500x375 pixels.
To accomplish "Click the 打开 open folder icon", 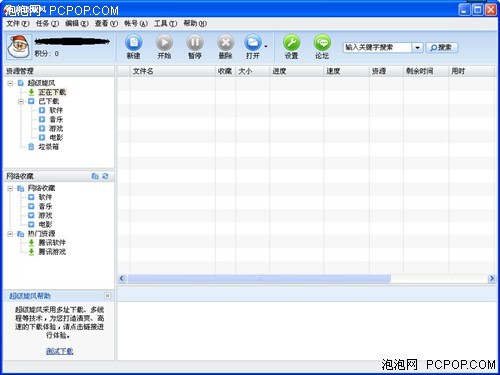I will 253,43.
